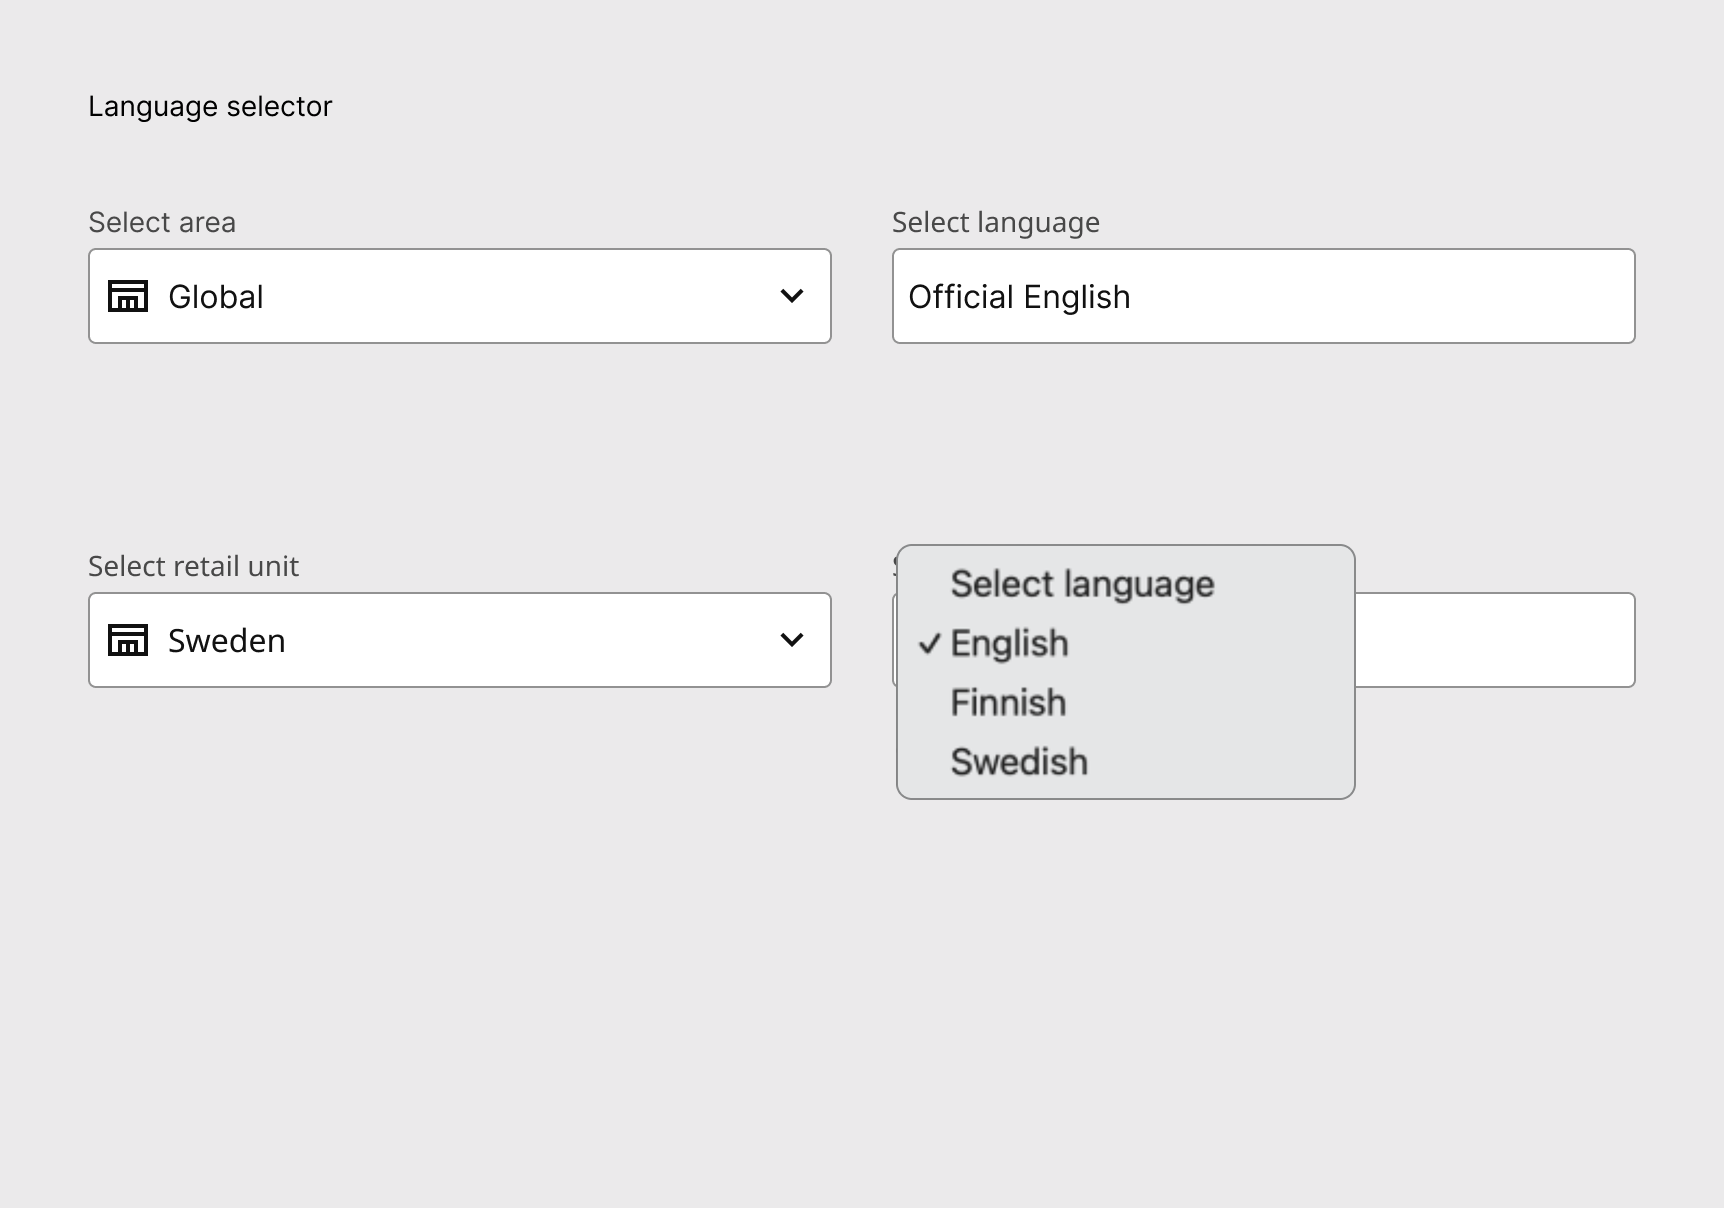1724x1208 pixels.
Task: Click the retail unit language field behind the popup
Action: coord(1494,640)
